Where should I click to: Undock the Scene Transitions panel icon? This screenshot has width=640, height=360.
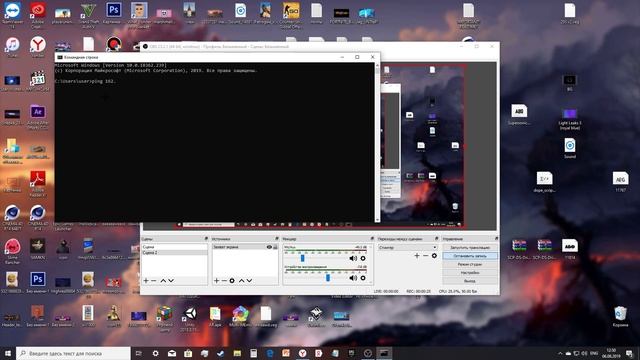pos(436,239)
